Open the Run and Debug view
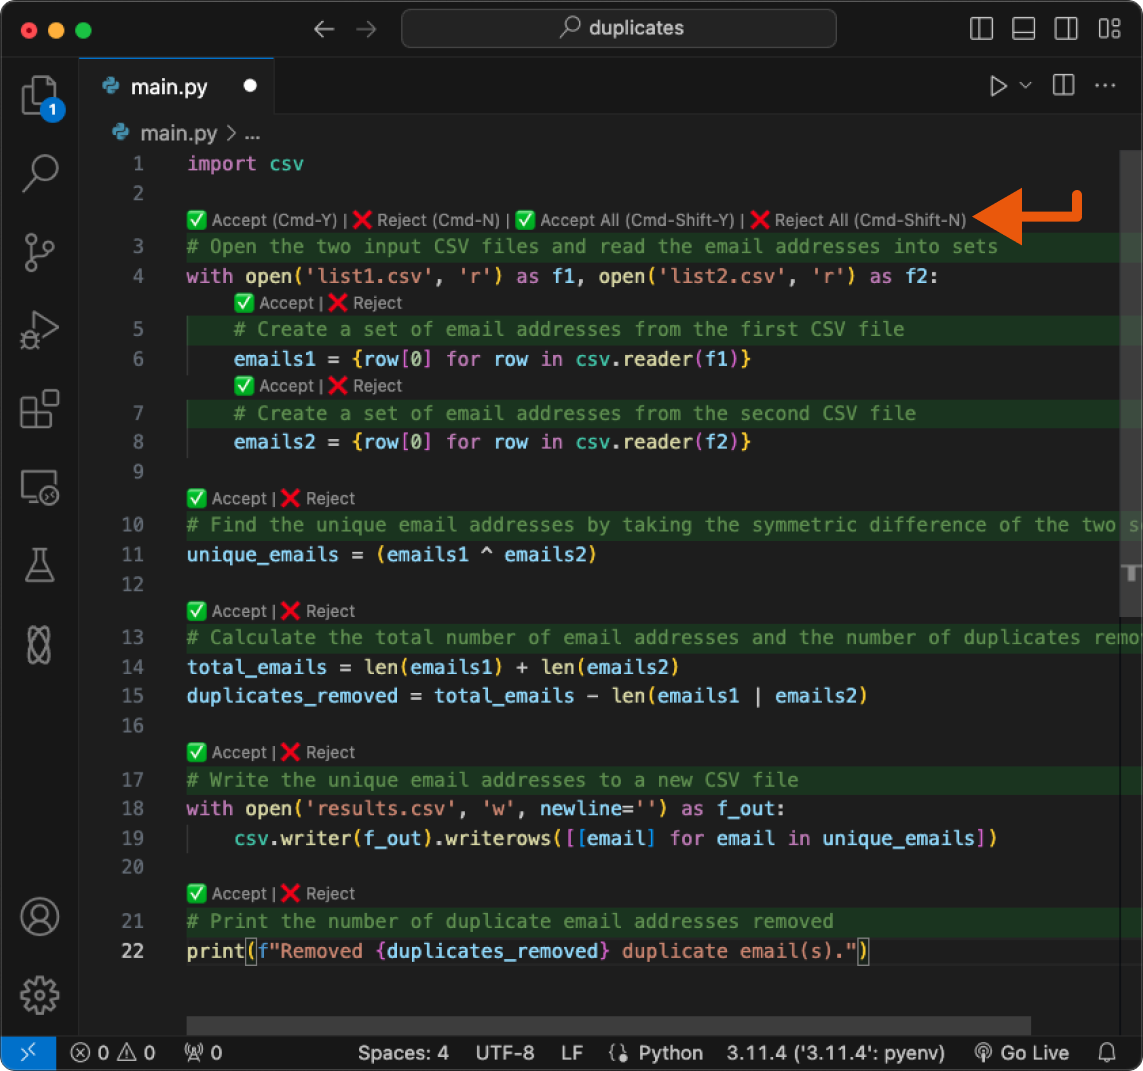 (x=40, y=330)
